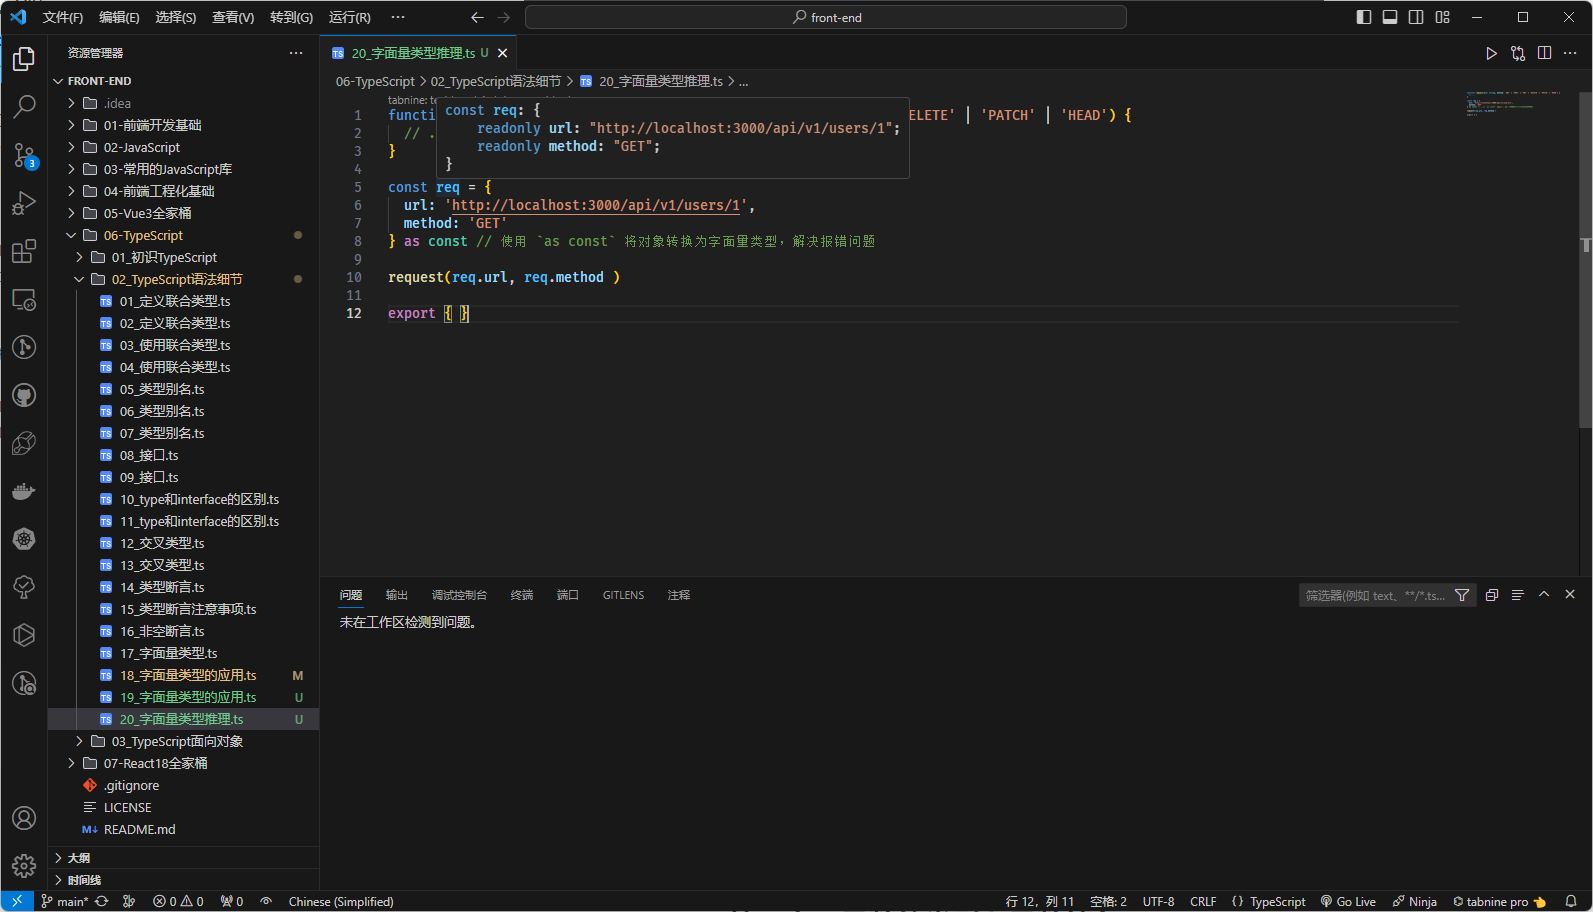Open the Search view in activity bar
Image resolution: width=1593 pixels, height=912 pixels.
pos(24,106)
